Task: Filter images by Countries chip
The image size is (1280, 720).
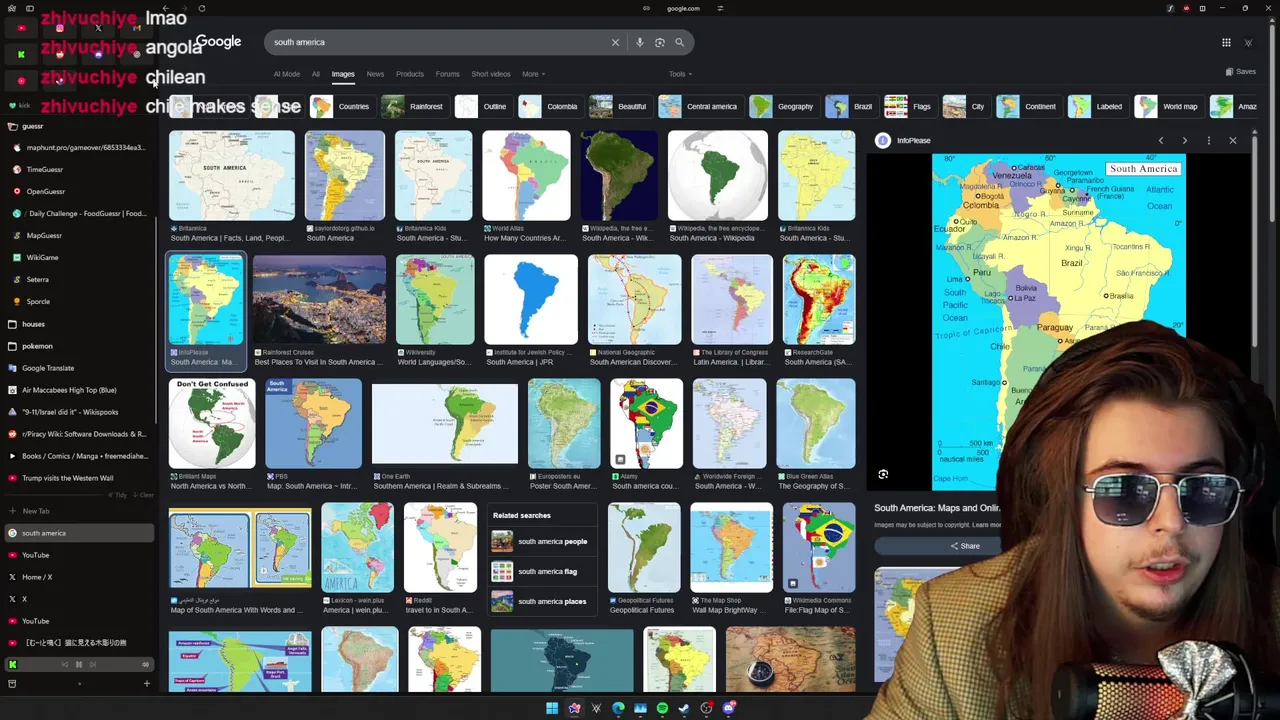Action: pos(341,106)
